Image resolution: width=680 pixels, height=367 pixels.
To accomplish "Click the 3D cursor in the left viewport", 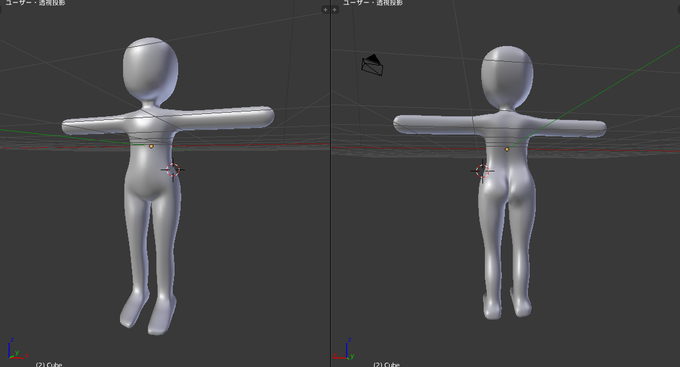I will 173,170.
